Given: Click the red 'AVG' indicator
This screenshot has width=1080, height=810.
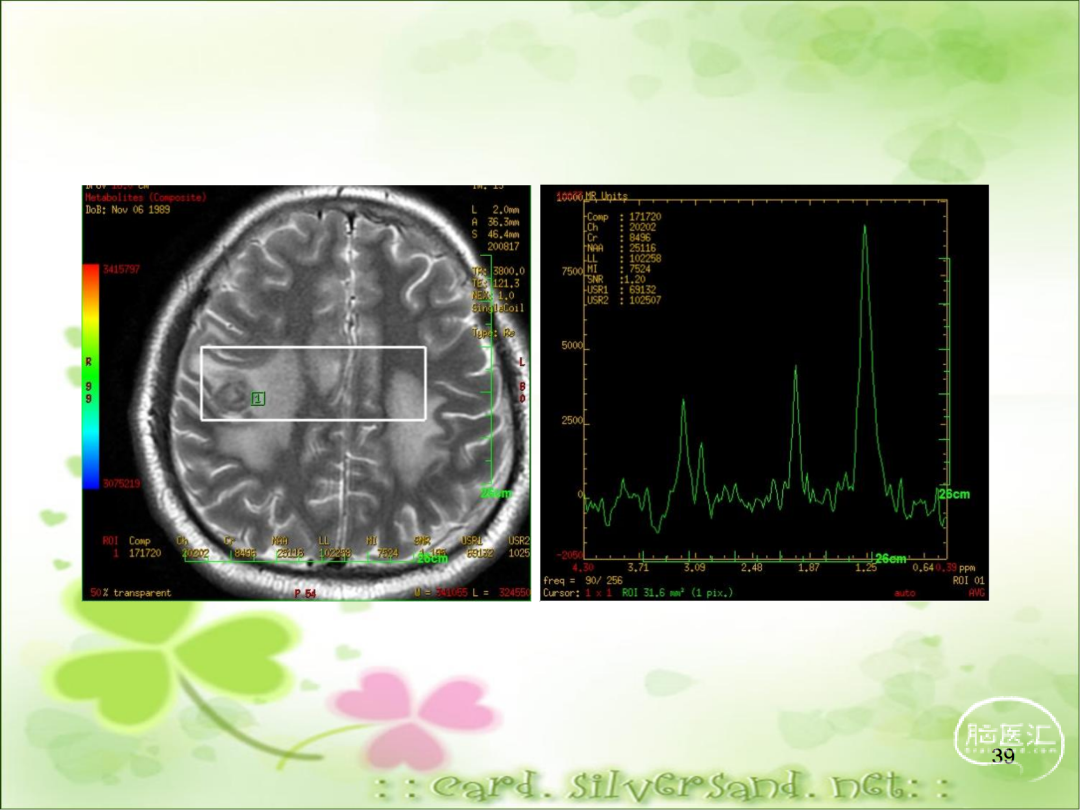Looking at the screenshot, I should point(977,593).
